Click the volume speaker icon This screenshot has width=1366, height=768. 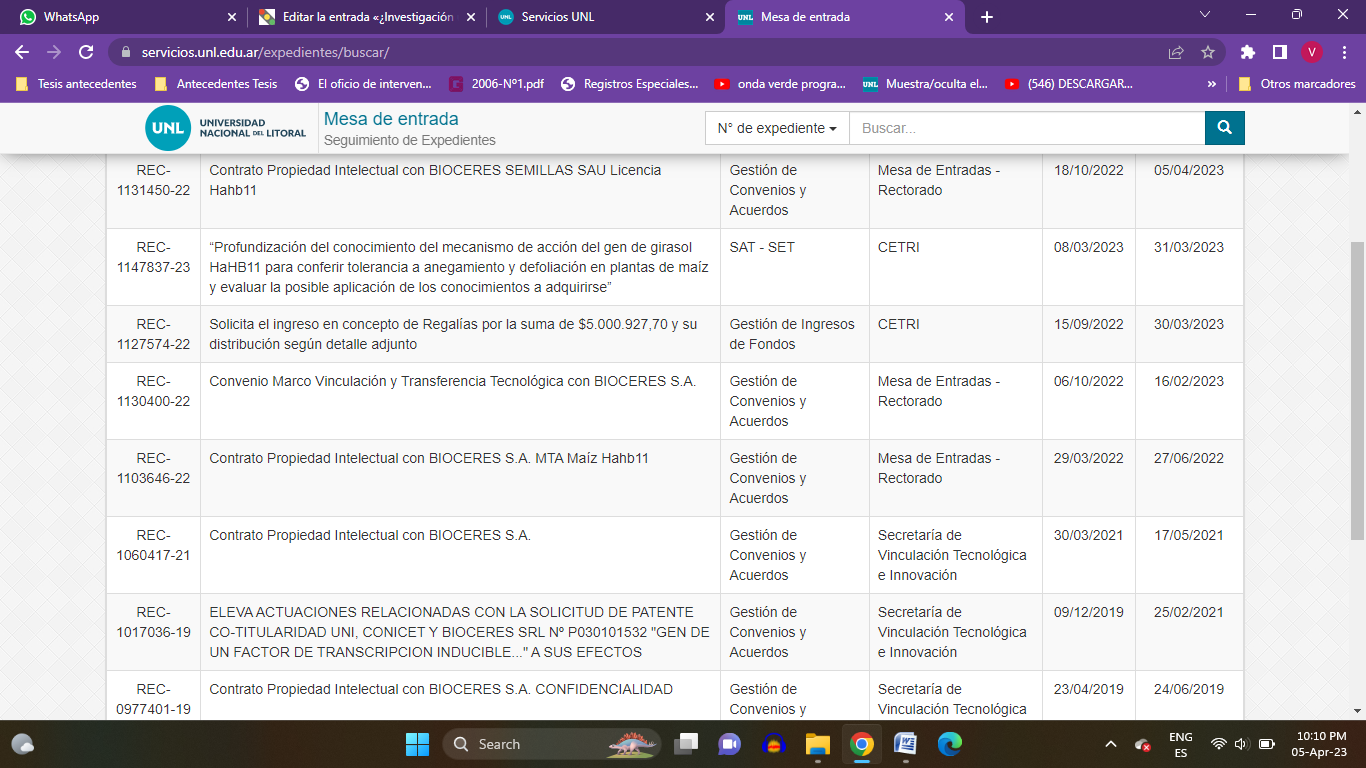click(1242, 744)
